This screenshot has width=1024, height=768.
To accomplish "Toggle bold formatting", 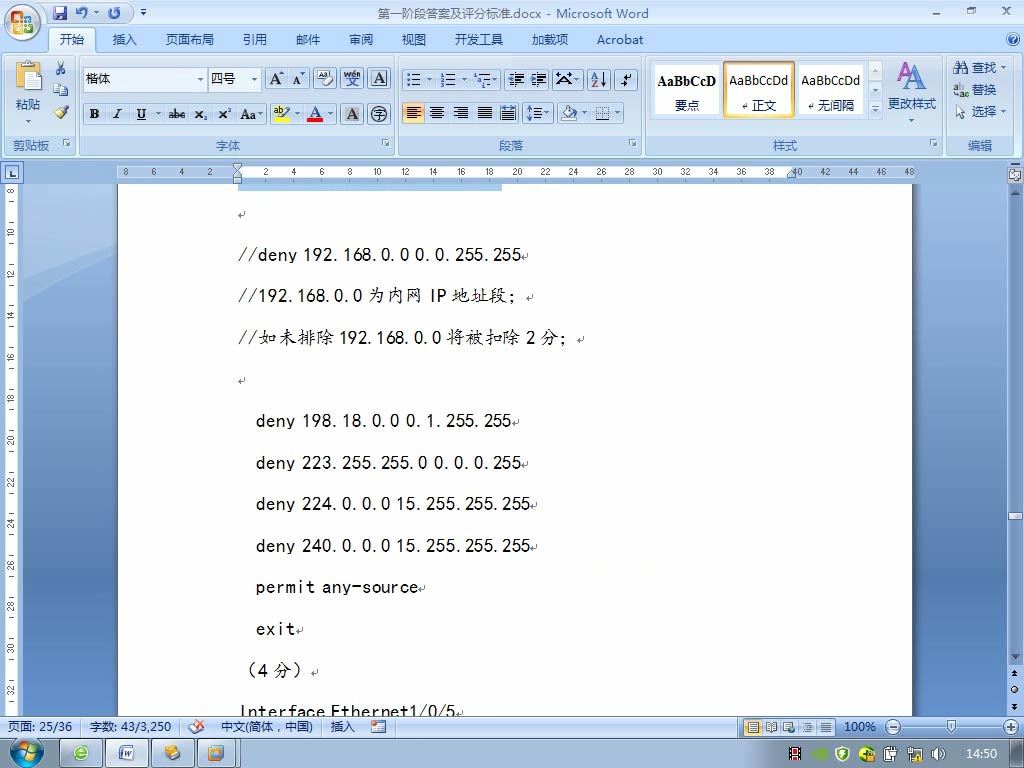I will pyautogui.click(x=94, y=114).
